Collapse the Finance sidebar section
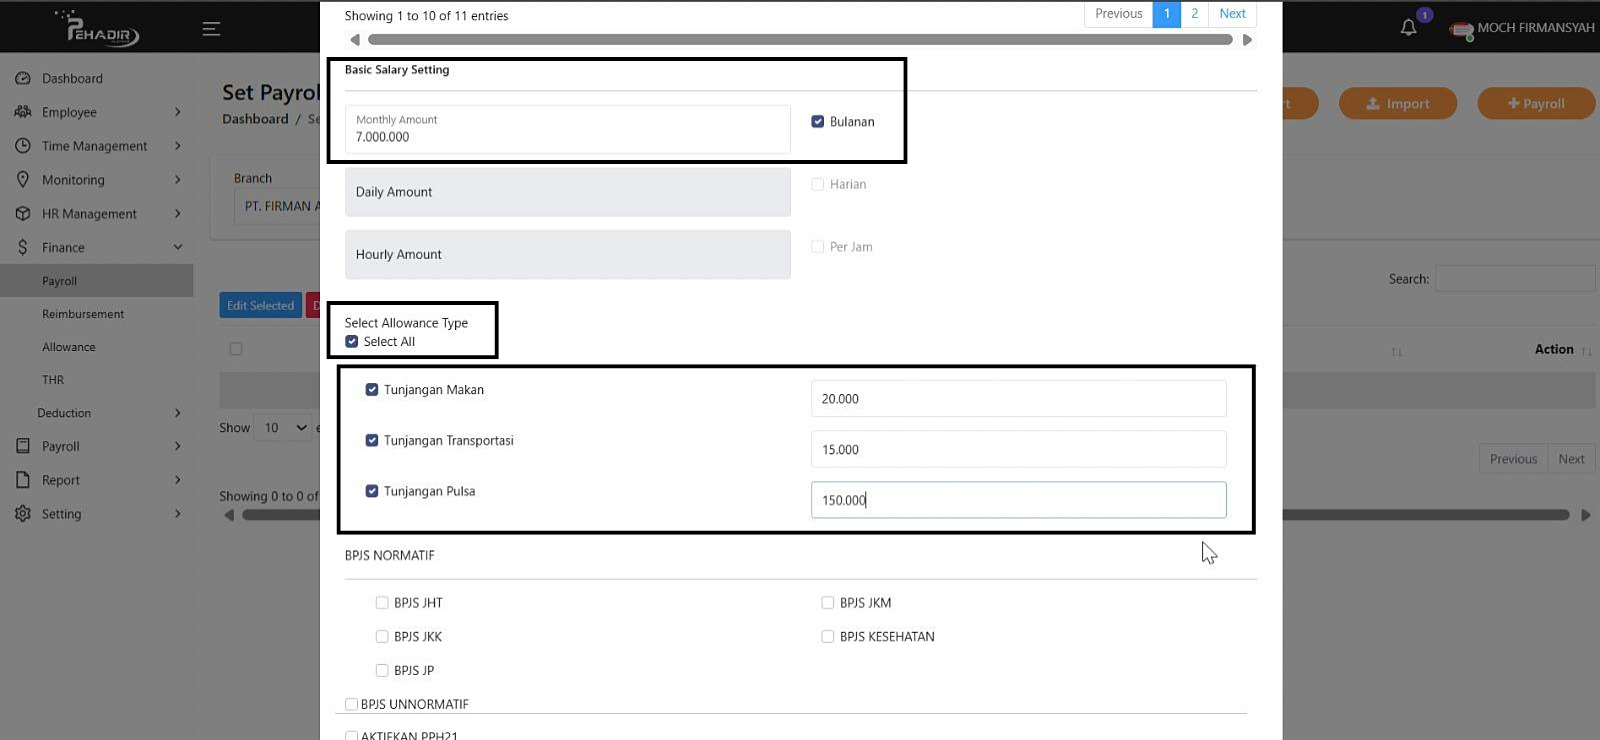1600x740 pixels. pyautogui.click(x=178, y=248)
